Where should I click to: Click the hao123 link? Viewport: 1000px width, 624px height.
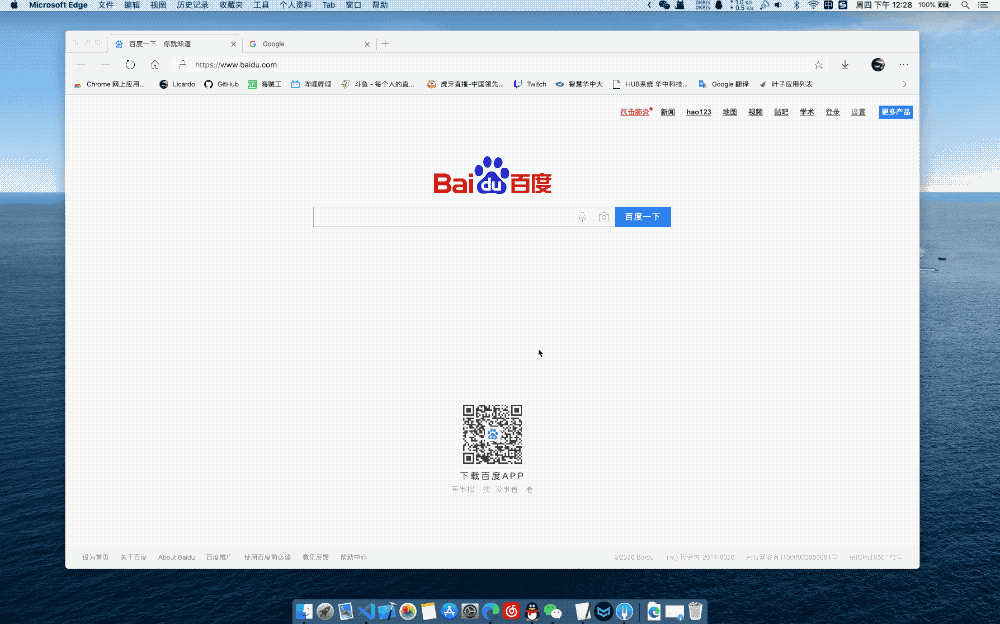tap(698, 112)
